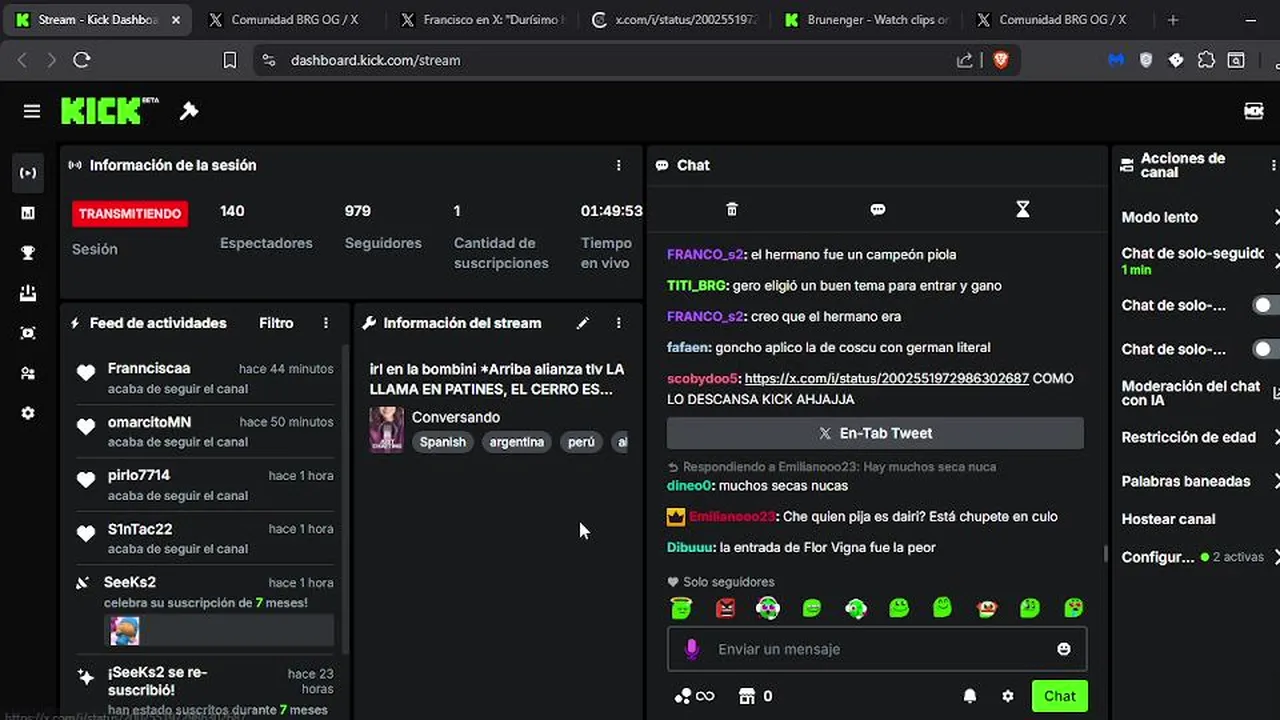Click the TRANSMITIENDO status badge
The image size is (1280, 720).
point(130,213)
